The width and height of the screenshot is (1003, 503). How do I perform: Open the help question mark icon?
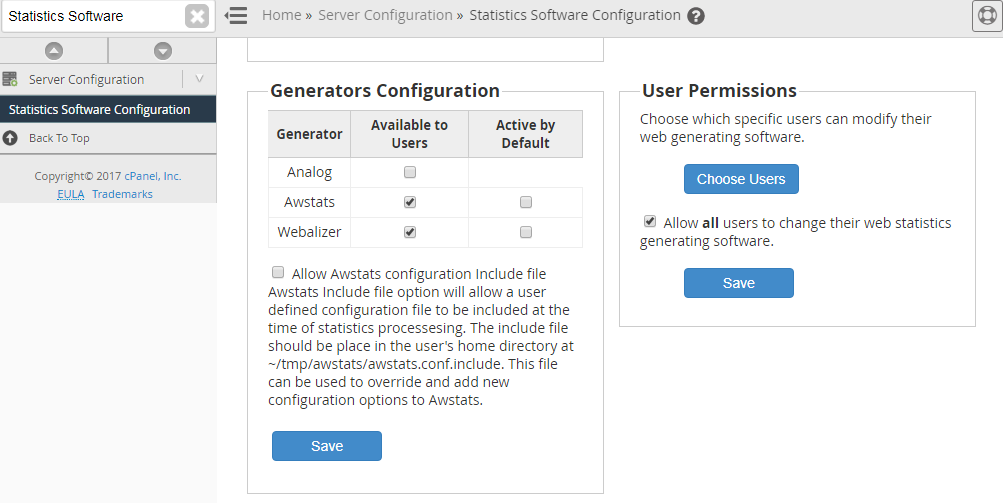pos(696,16)
